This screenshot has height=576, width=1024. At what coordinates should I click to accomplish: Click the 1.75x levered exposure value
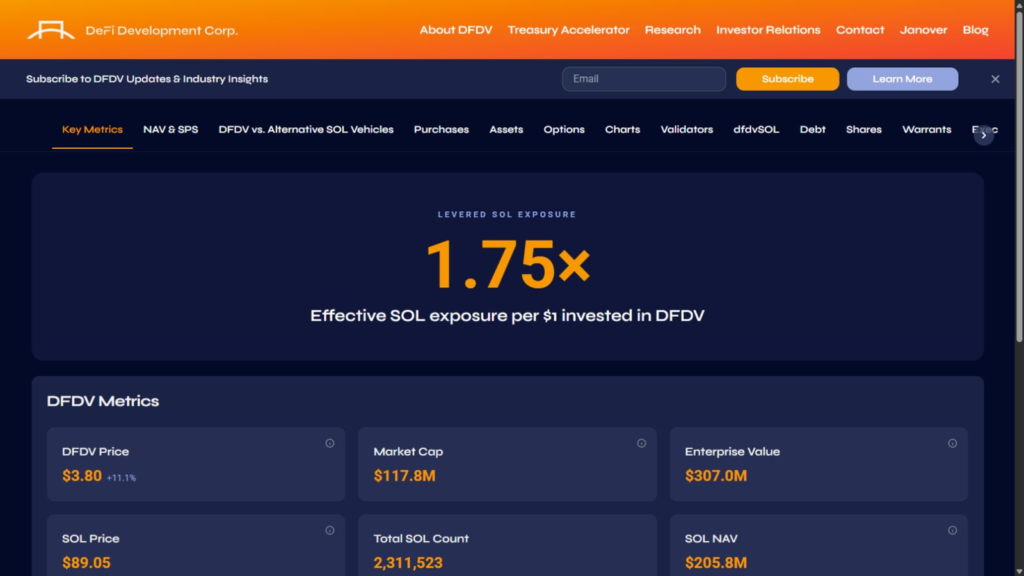(x=507, y=264)
